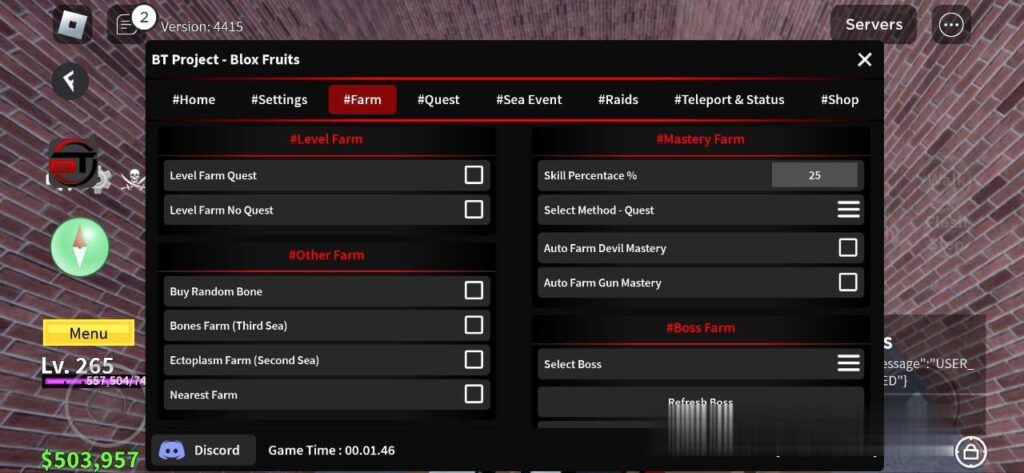This screenshot has width=1024, height=473.
Task: Click the back arrow circle icon
Action: click(x=70, y=80)
